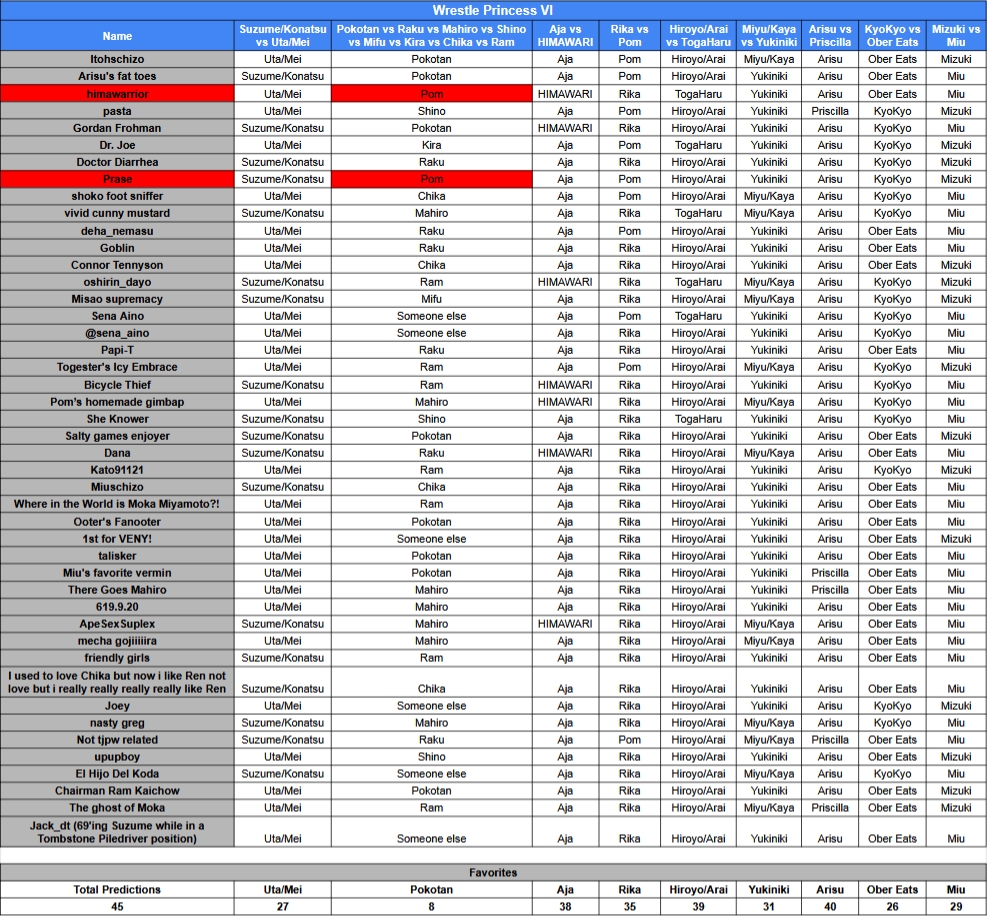The image size is (987, 916).
Task: Select the Name column header
Action: click(x=117, y=36)
